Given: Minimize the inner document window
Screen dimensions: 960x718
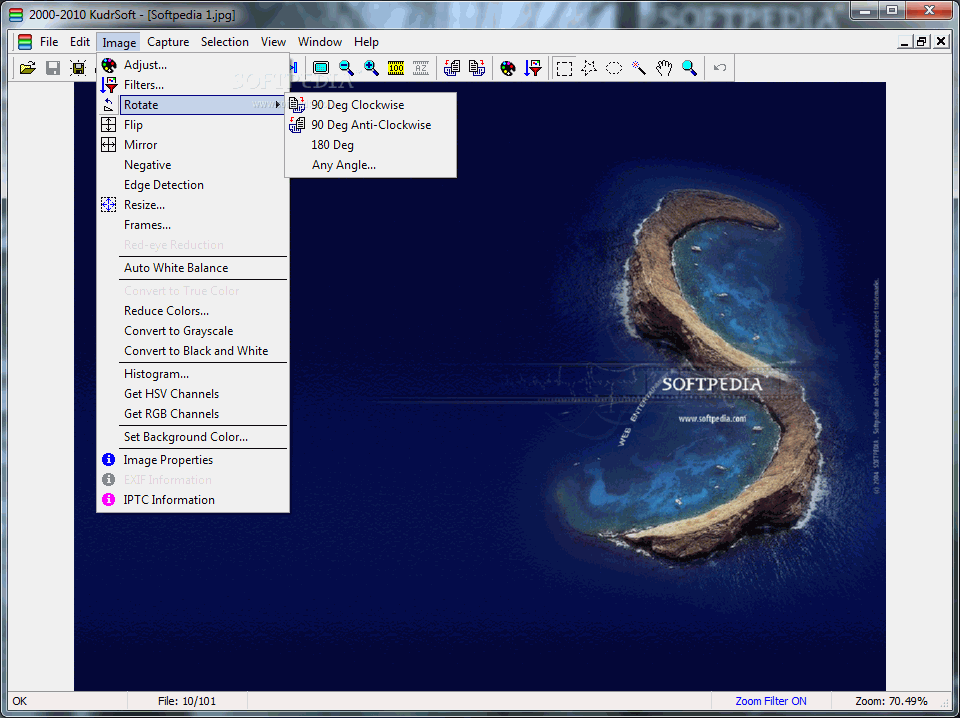Looking at the screenshot, I should 905,42.
